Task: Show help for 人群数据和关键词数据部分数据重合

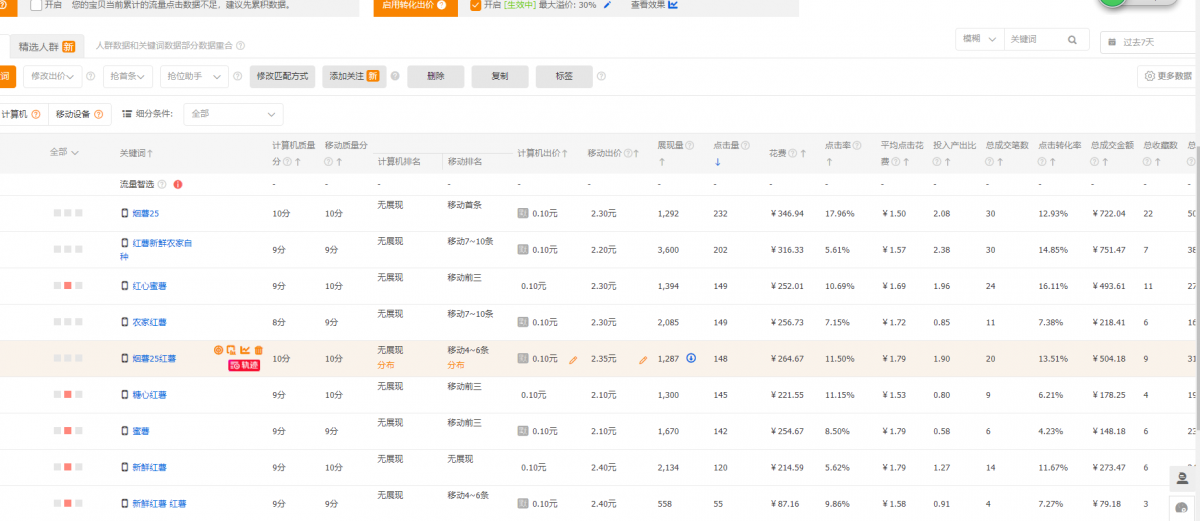Action: [240, 46]
